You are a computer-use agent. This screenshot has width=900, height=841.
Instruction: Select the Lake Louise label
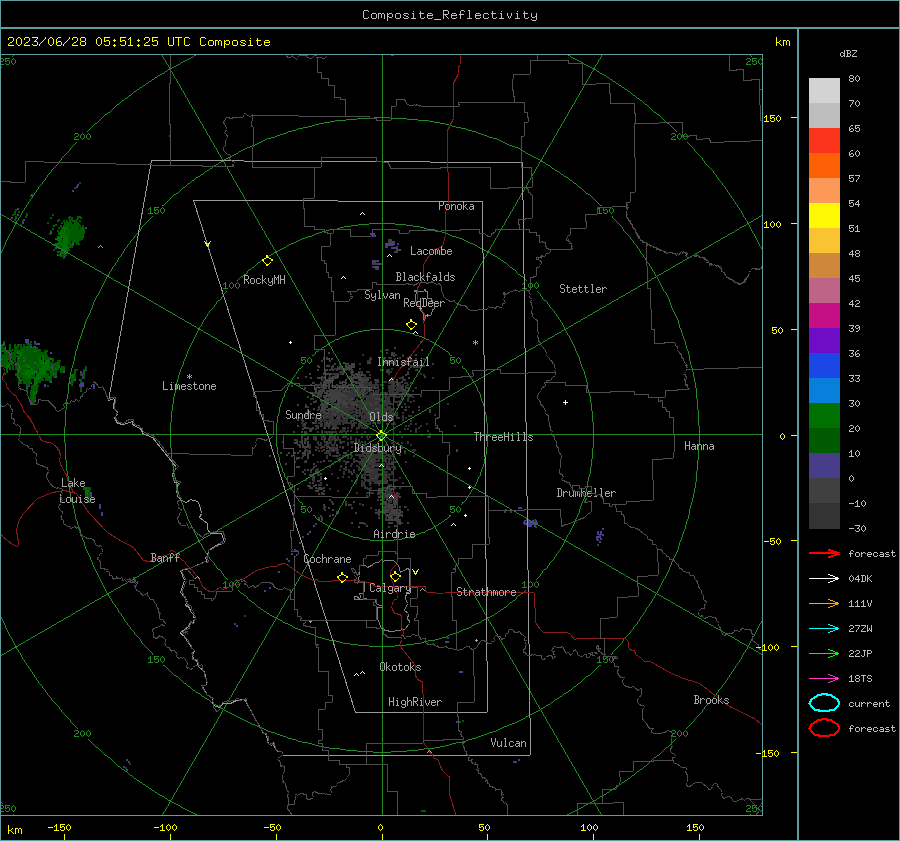click(x=77, y=491)
